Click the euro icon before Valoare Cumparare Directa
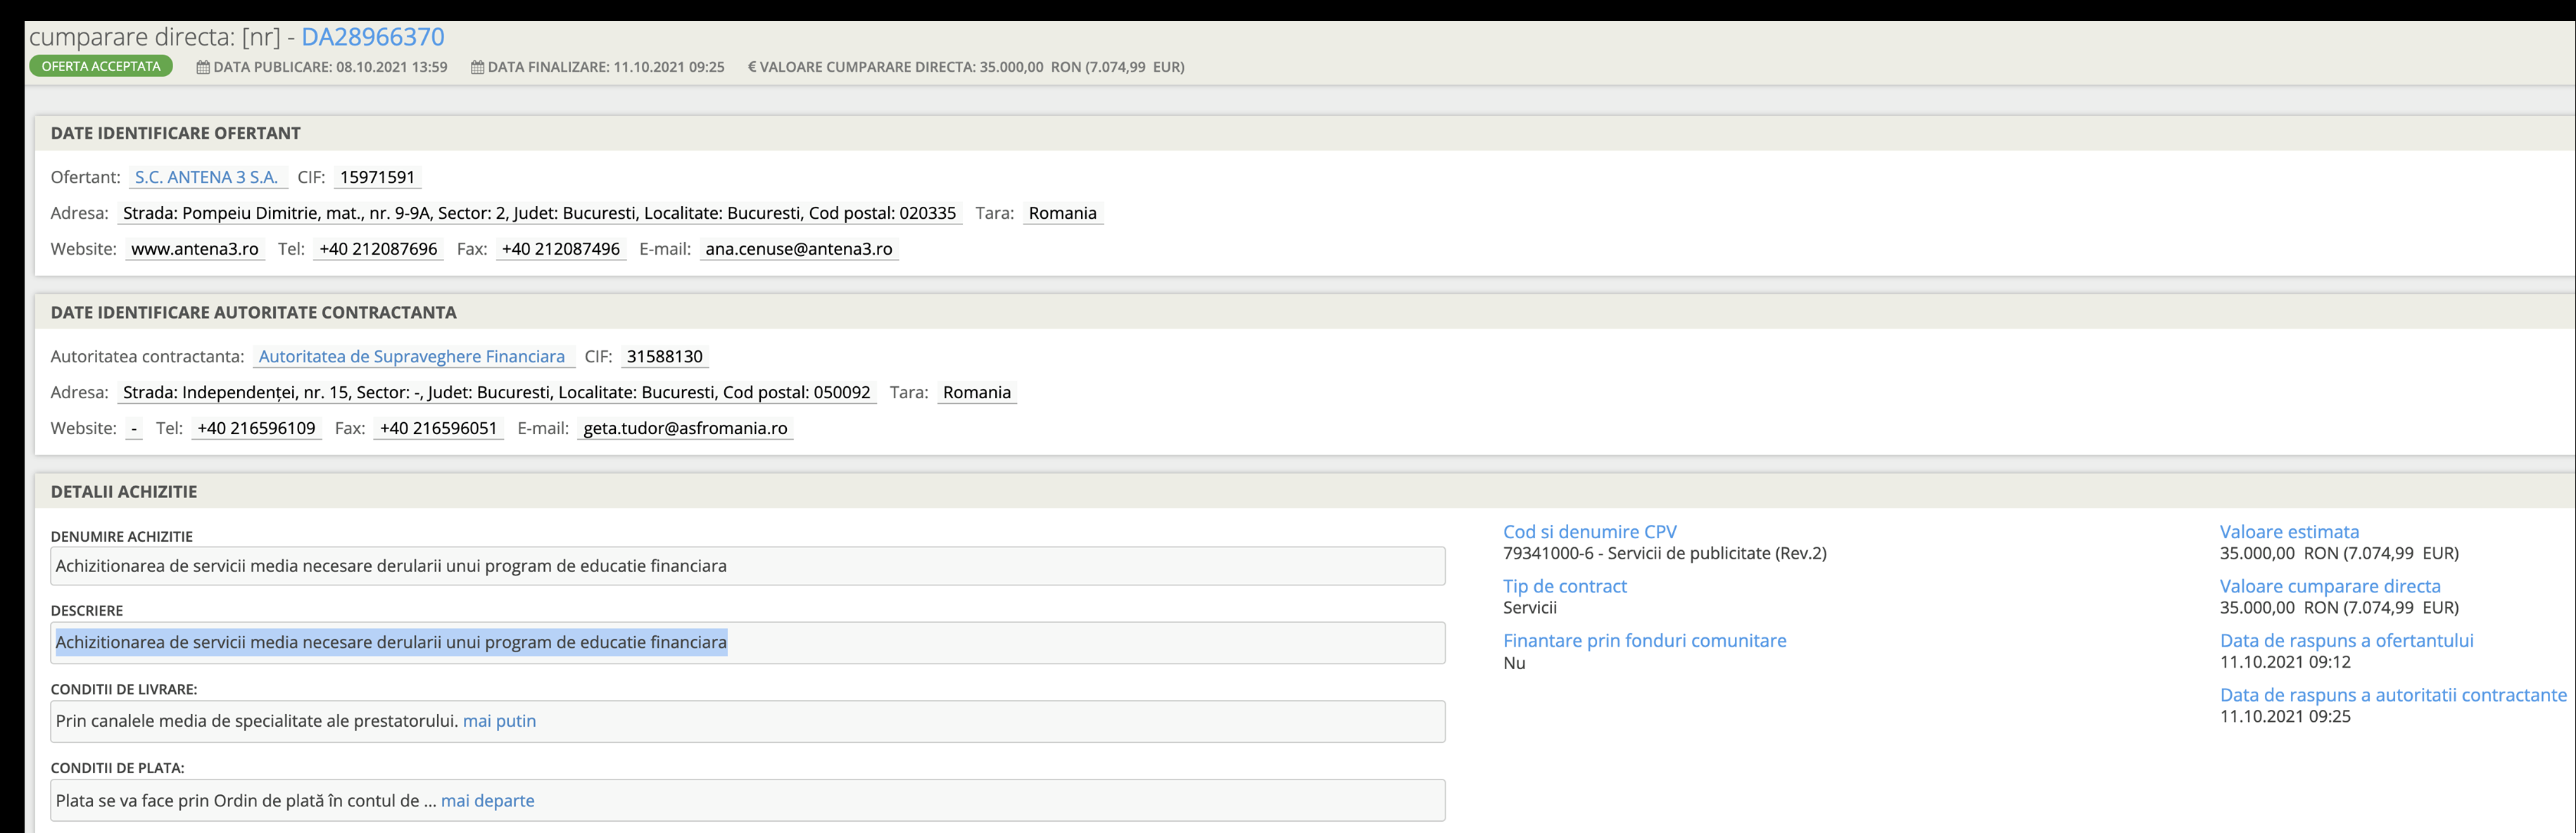This screenshot has width=2576, height=833. (x=752, y=67)
